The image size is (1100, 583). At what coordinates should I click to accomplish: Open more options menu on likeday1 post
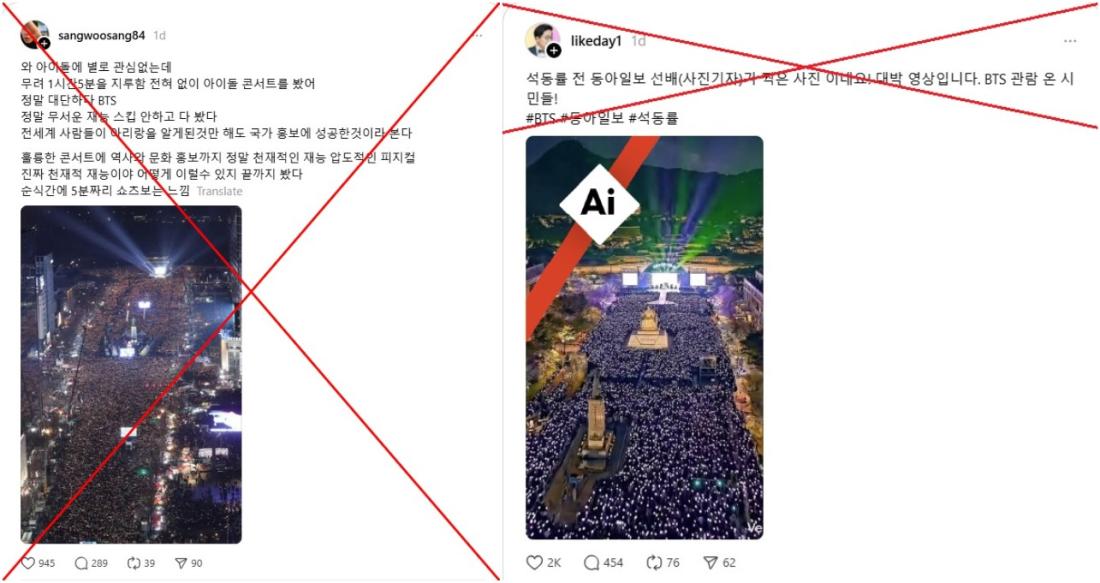(x=1070, y=41)
